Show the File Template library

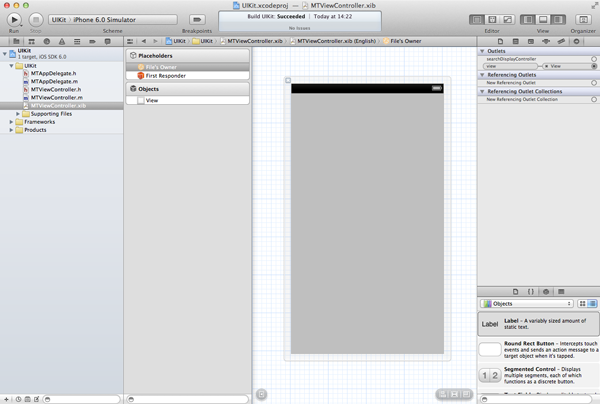515,292
